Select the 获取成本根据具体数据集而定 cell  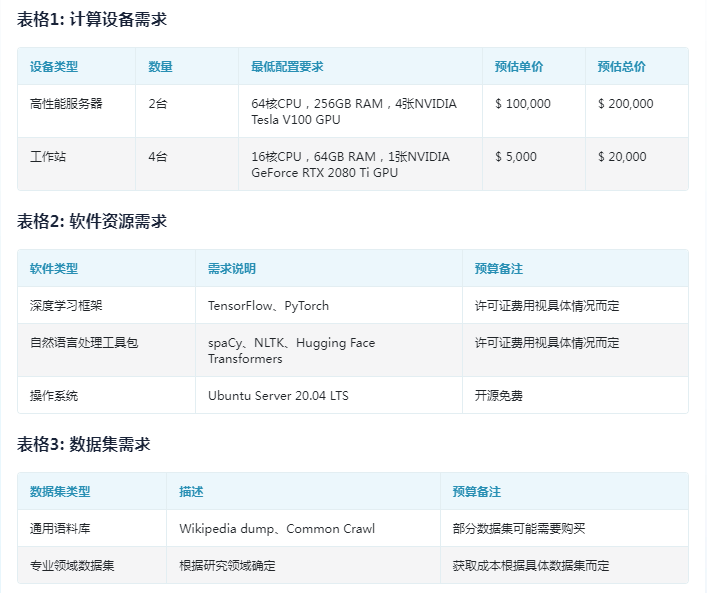(x=565, y=565)
